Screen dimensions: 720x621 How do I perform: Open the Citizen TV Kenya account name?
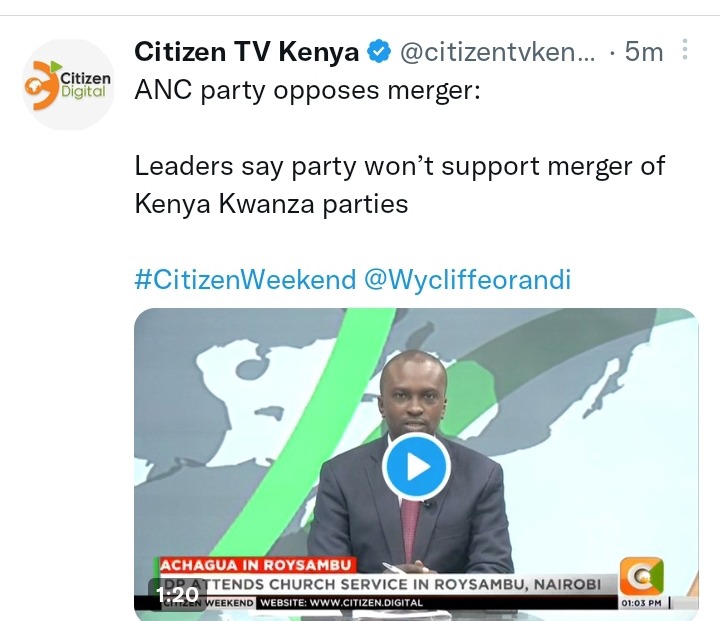[x=247, y=51]
